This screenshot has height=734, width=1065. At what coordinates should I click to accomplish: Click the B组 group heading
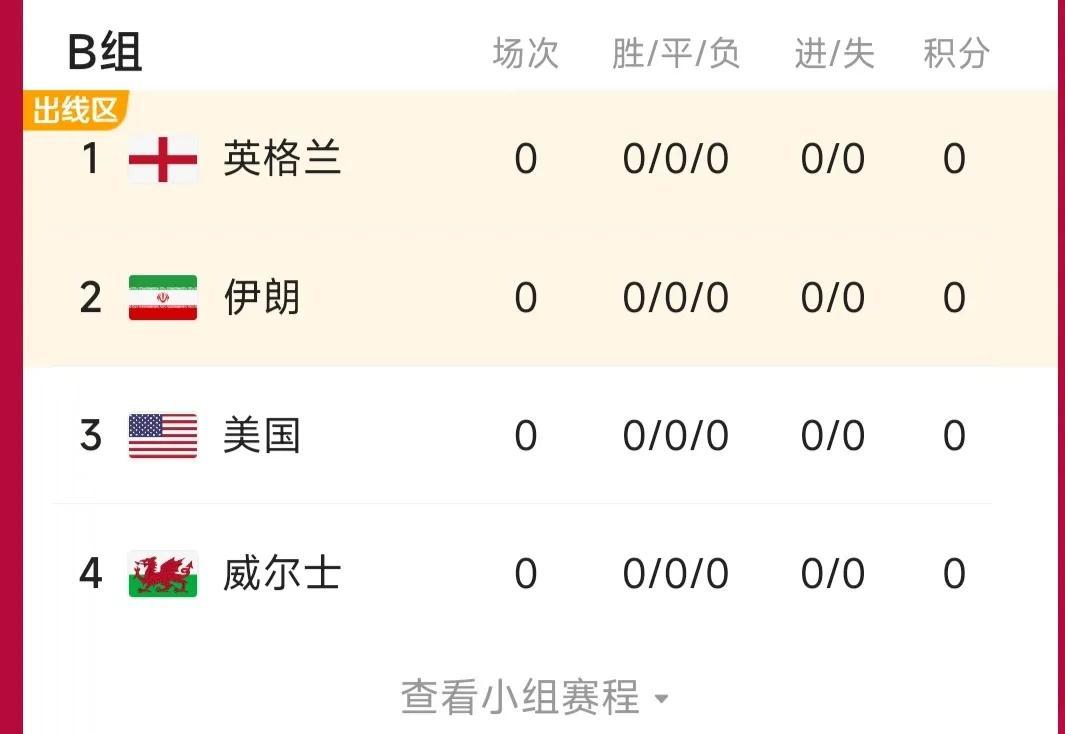pyautogui.click(x=105, y=52)
